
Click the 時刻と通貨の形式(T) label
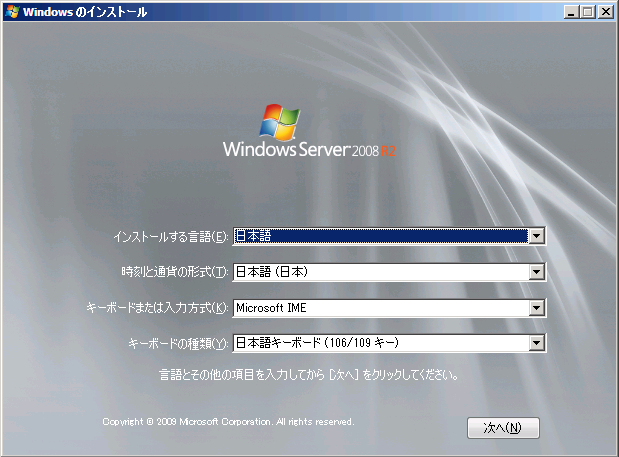click(x=175, y=272)
